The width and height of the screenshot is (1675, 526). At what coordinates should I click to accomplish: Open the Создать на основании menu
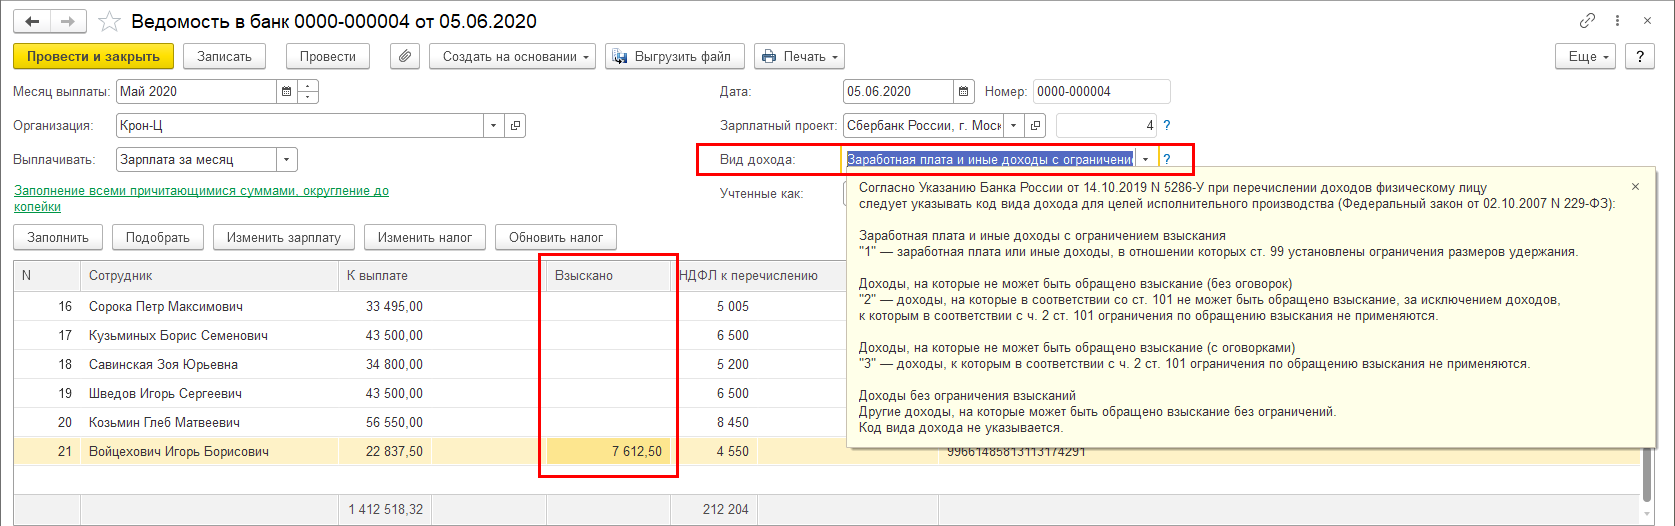click(513, 57)
